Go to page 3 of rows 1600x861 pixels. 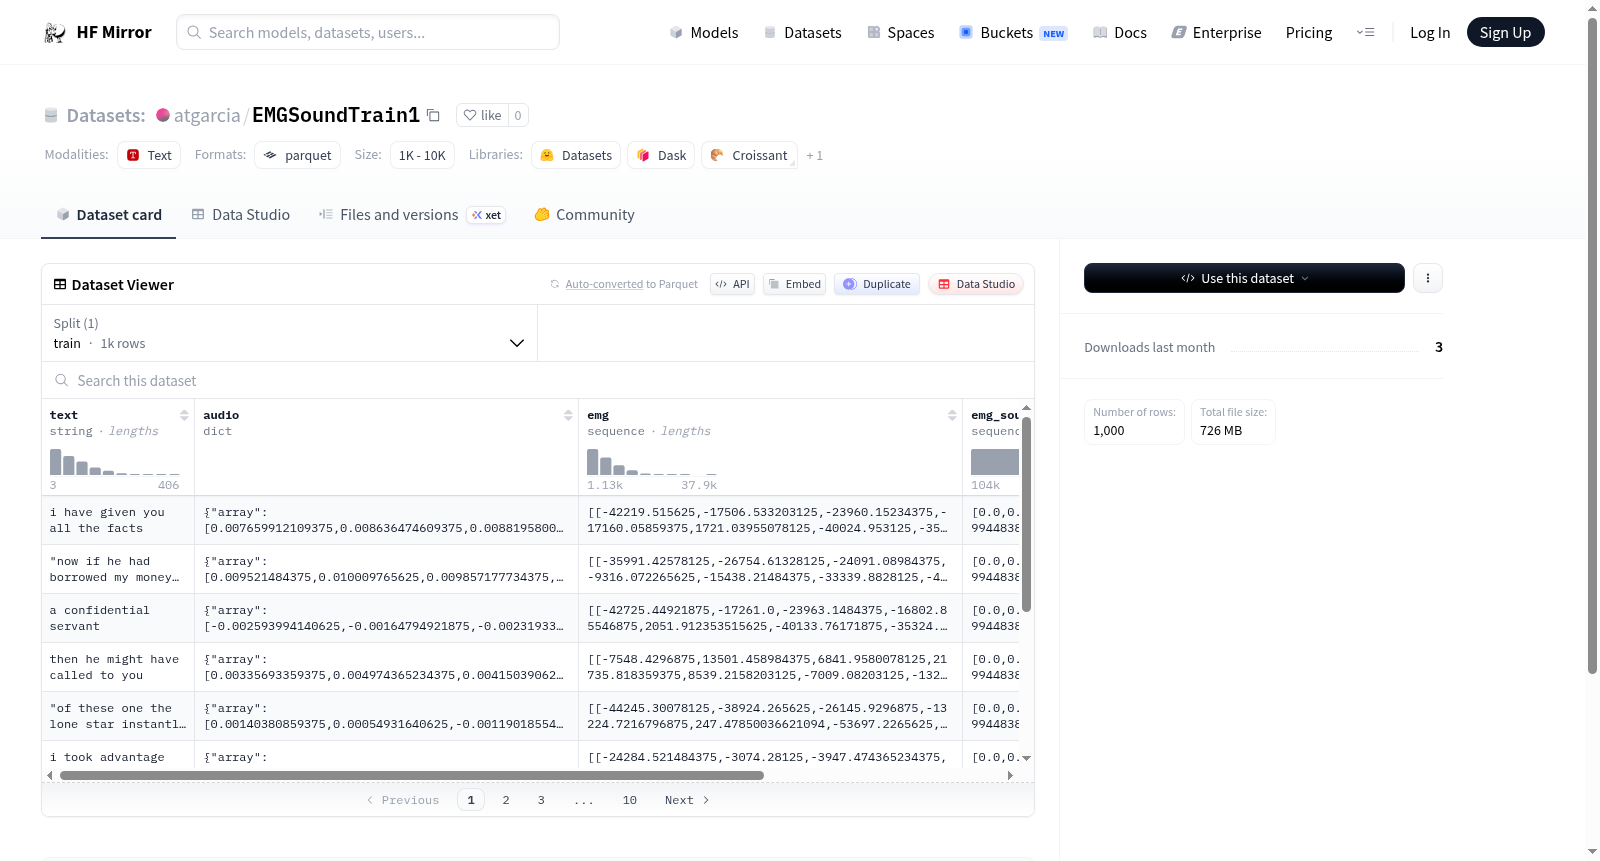coord(541,800)
